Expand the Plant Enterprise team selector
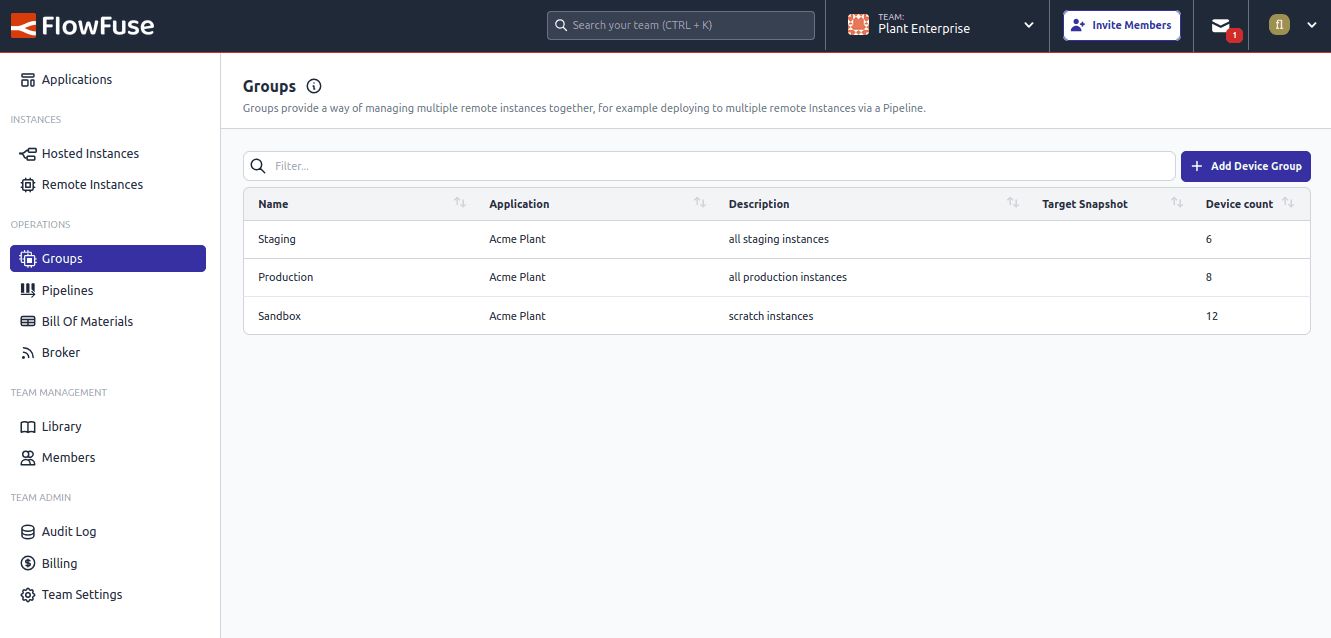 tap(1028, 27)
